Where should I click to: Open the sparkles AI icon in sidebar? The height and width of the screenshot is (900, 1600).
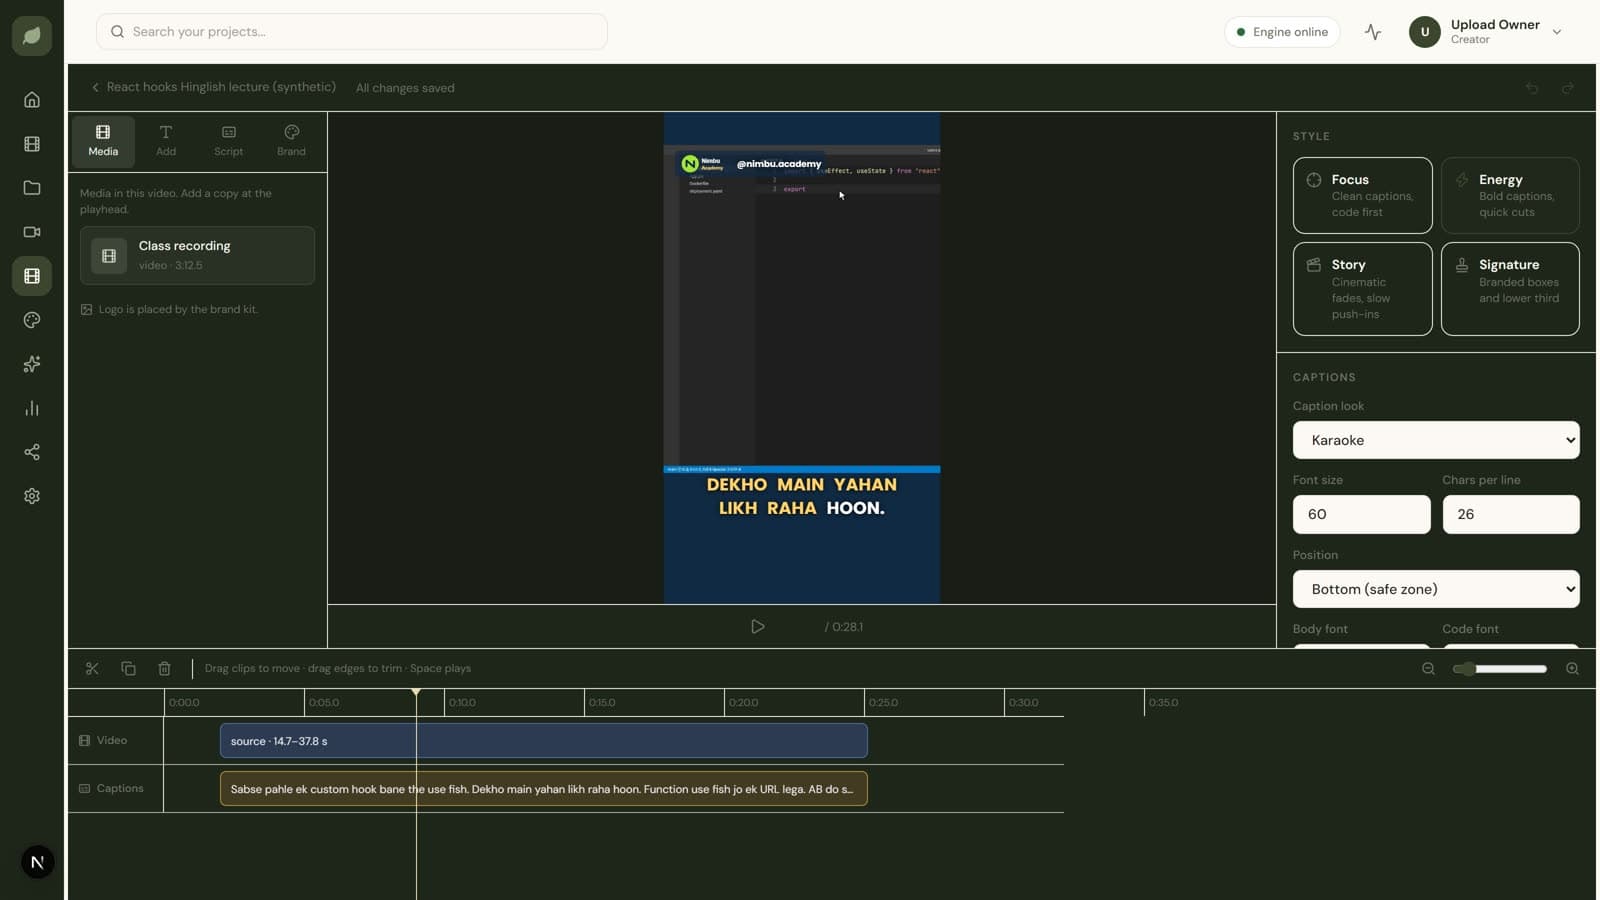point(32,364)
